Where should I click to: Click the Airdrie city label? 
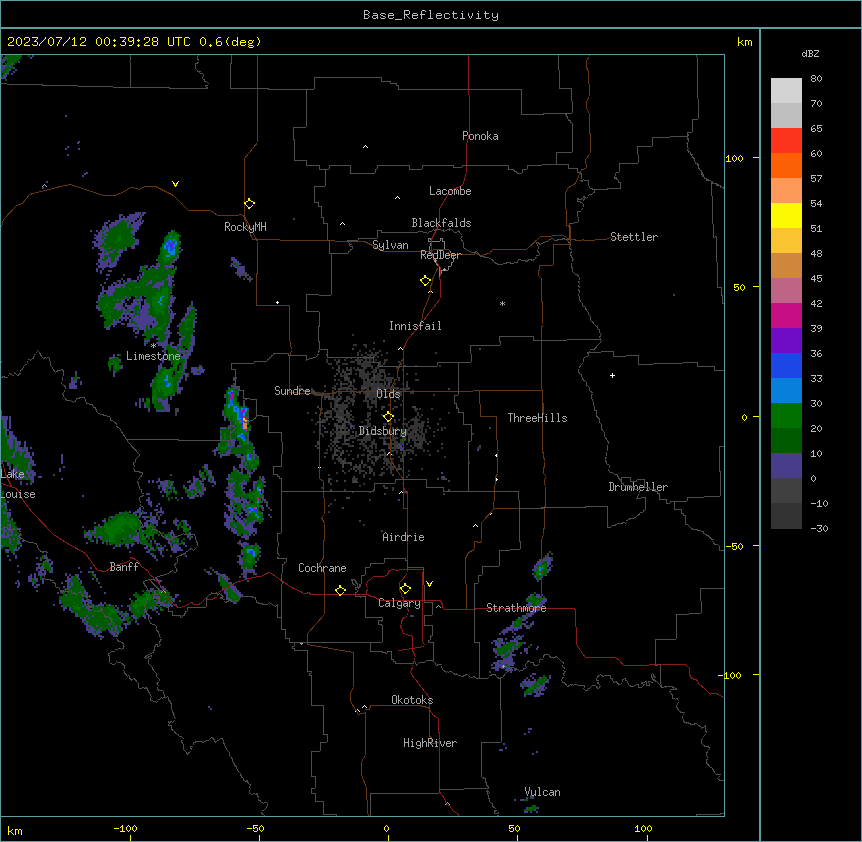click(x=403, y=537)
